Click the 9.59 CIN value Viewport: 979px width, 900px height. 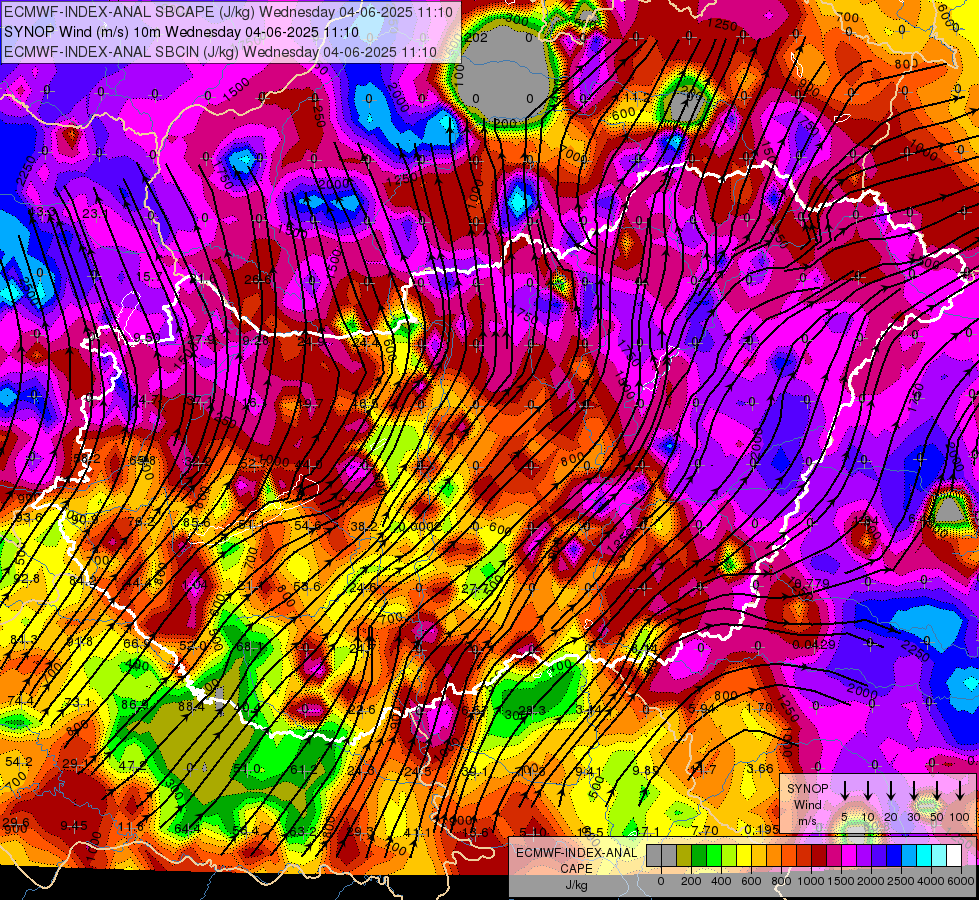coord(147,339)
